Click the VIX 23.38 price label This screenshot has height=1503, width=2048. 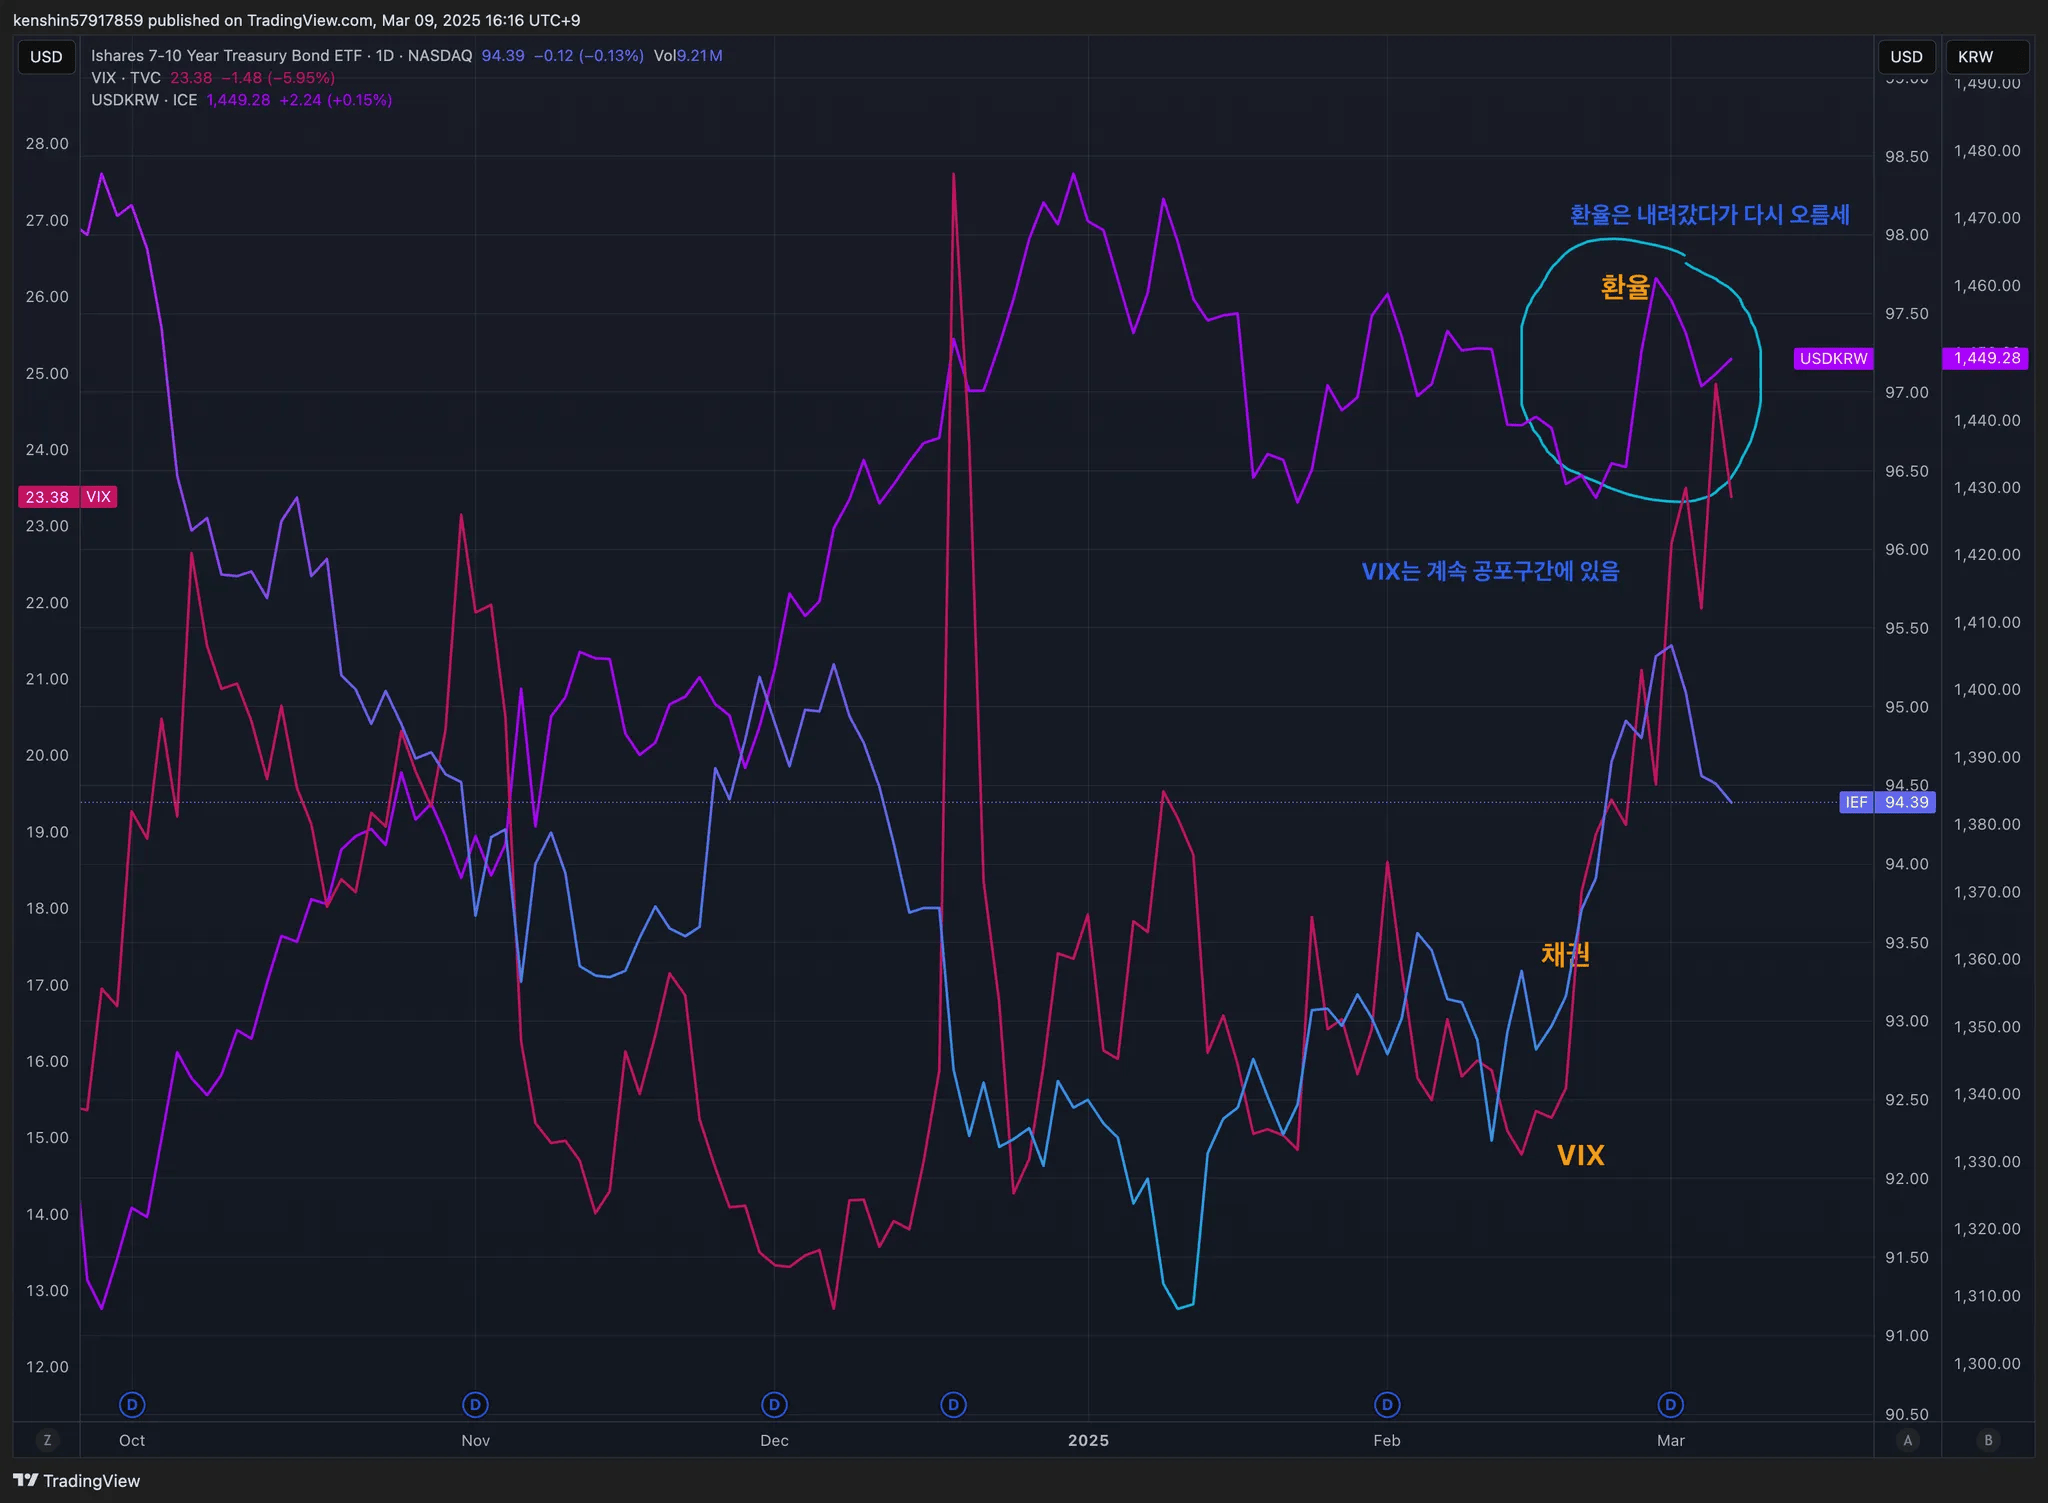(68, 497)
